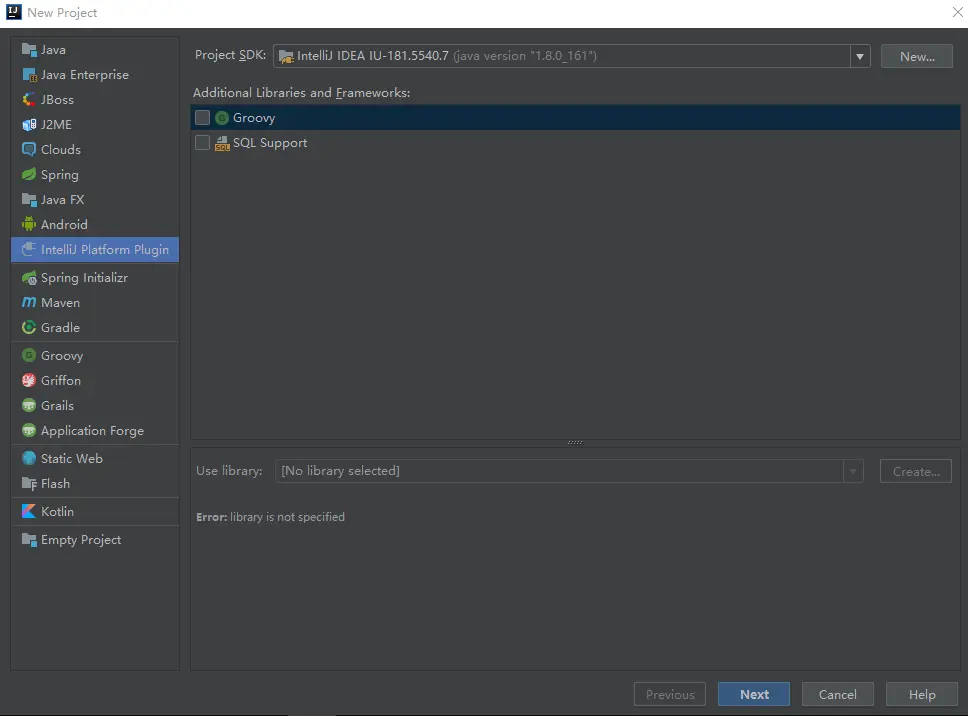Click the splitter handle below frameworks list
The width and height of the screenshot is (968, 716).
(575, 443)
